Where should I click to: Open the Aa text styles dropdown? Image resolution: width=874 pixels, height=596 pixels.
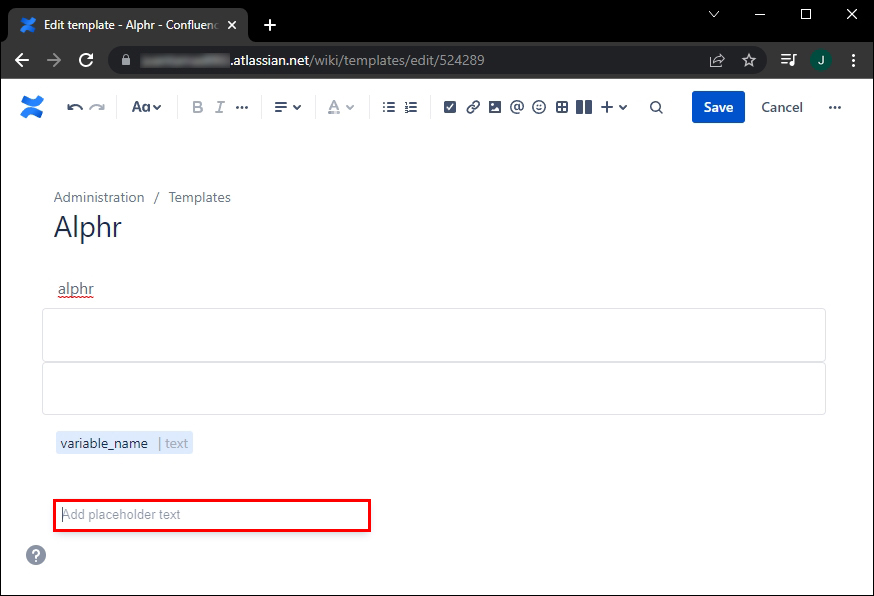(146, 107)
